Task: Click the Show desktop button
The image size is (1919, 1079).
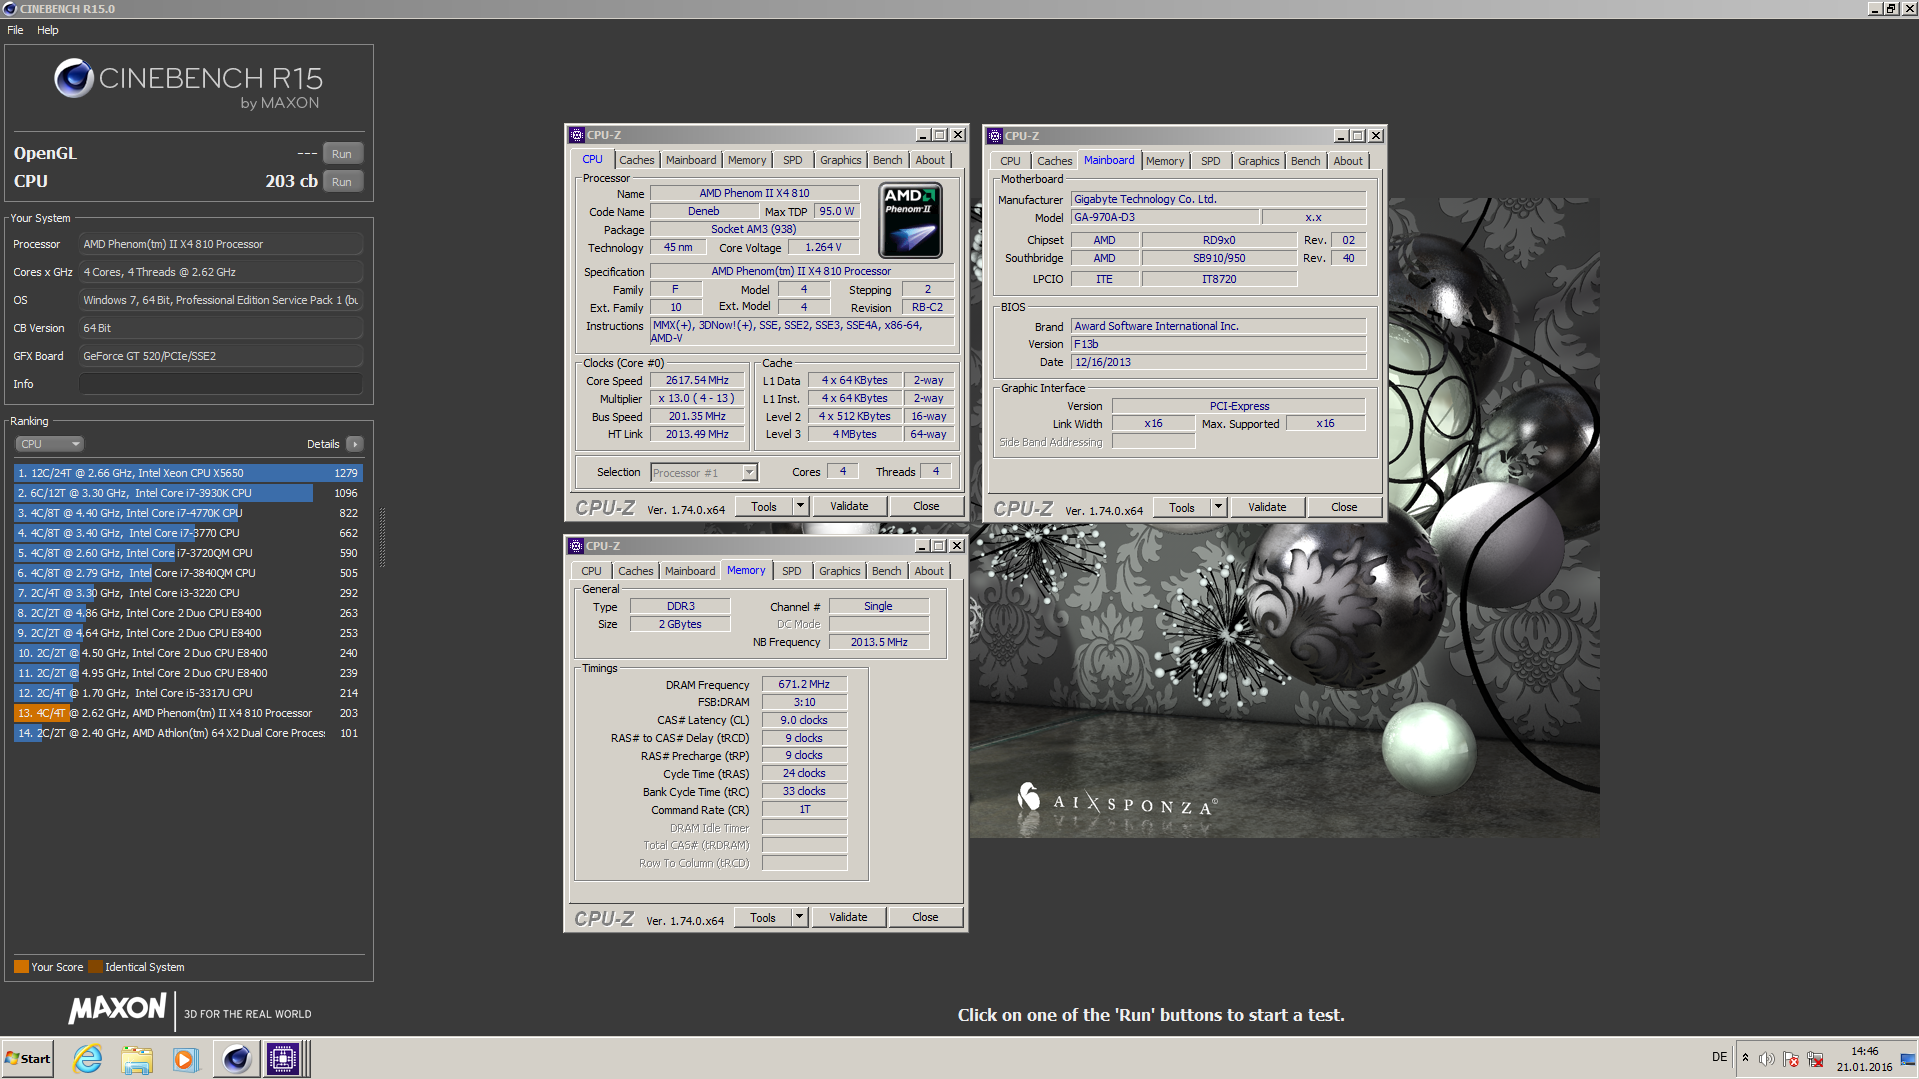Action: (x=1908, y=1058)
